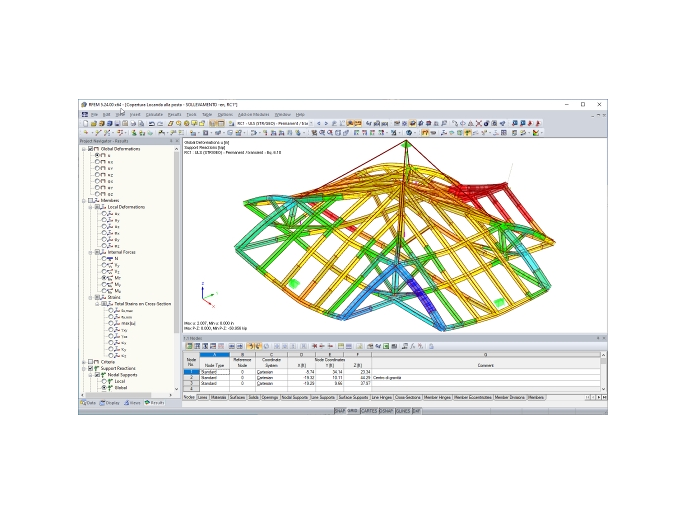This screenshot has width=686, height=514.
Task: Switch to the Nodal Supports table tab
Action: (x=294, y=398)
